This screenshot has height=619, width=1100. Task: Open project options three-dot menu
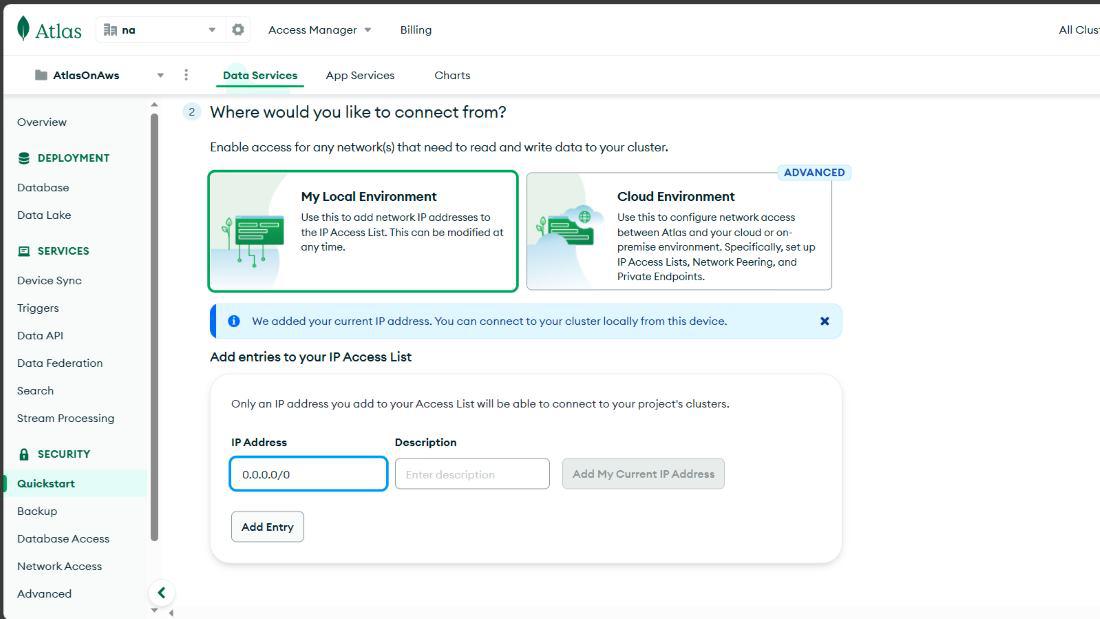point(186,75)
